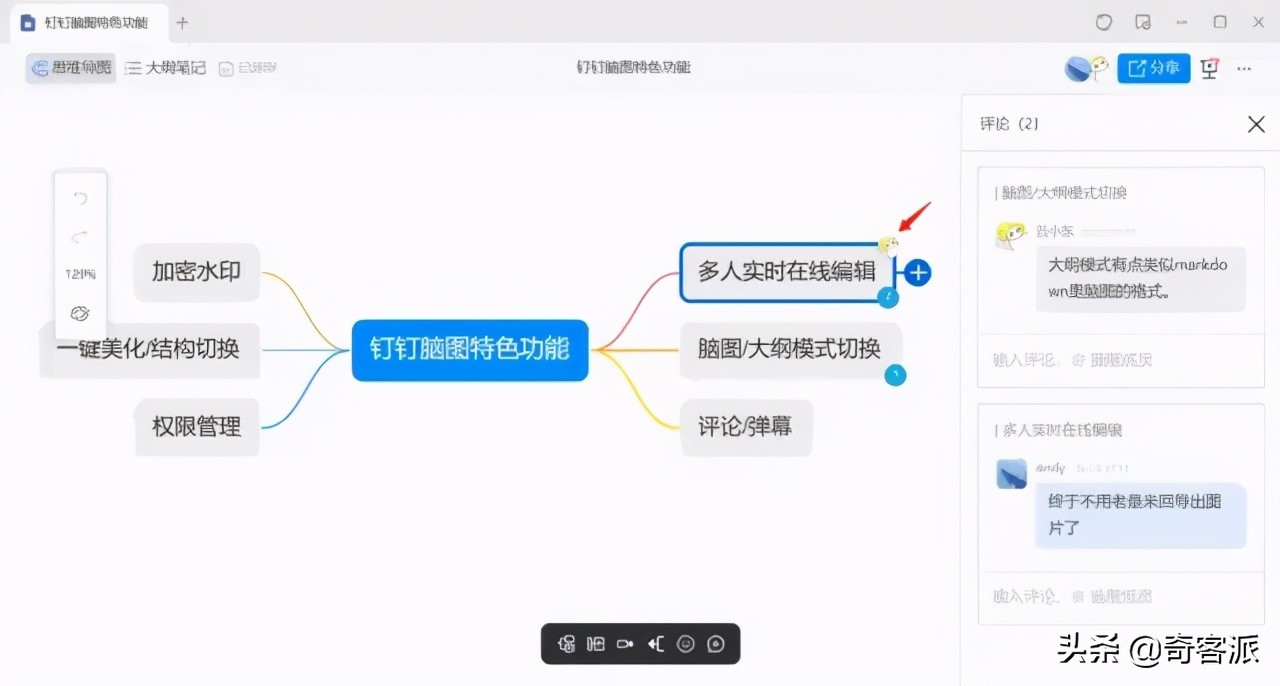Select the 一键美化/结构切换 node
Screen dimensions: 1280x686
click(148, 349)
